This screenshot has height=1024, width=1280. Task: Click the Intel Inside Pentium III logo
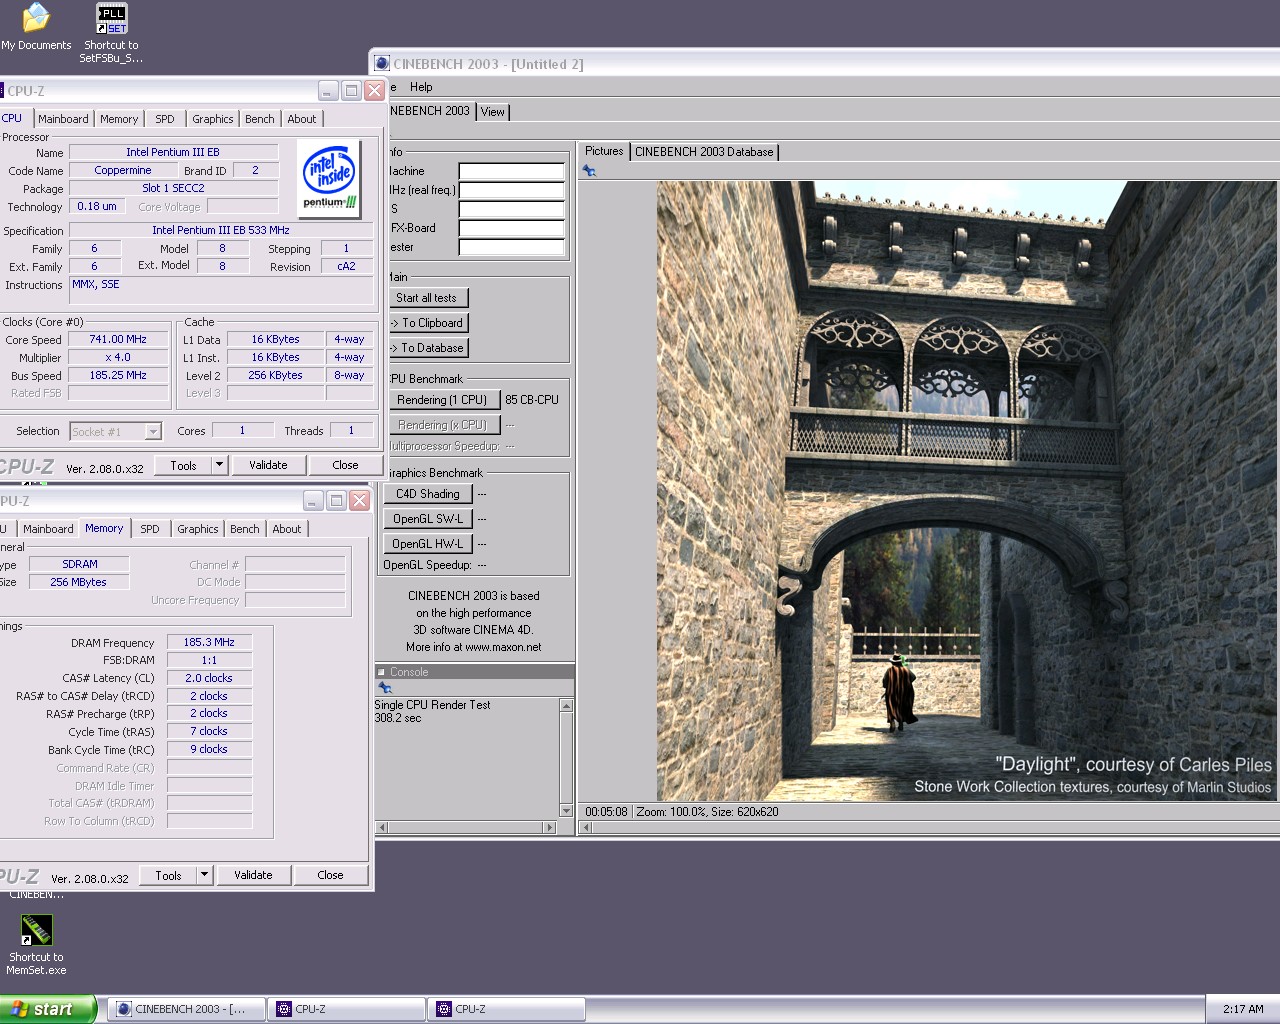coord(329,178)
